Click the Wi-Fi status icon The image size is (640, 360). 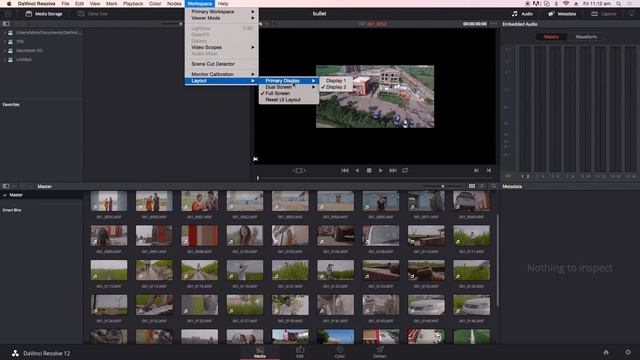click(566, 4)
